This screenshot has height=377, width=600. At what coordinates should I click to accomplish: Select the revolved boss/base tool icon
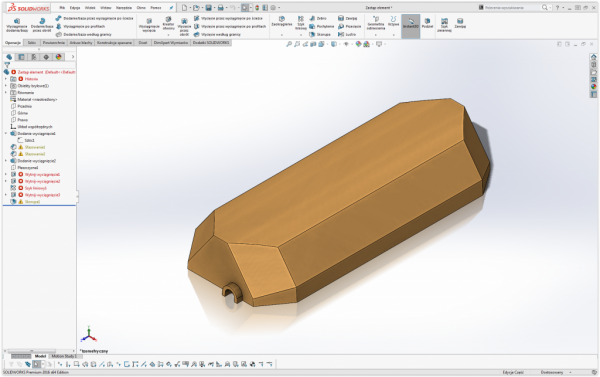pyautogui.click(x=42, y=21)
